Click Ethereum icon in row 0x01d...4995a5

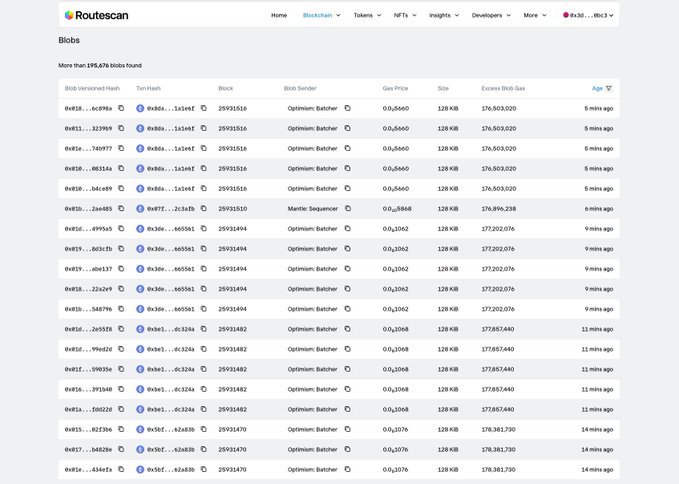(140, 229)
